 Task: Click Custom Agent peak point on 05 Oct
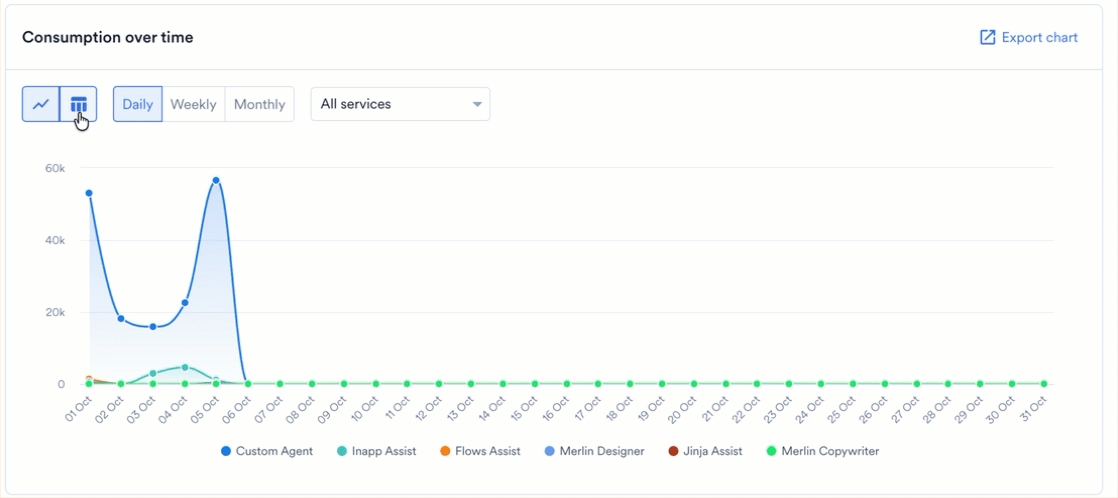tap(216, 181)
